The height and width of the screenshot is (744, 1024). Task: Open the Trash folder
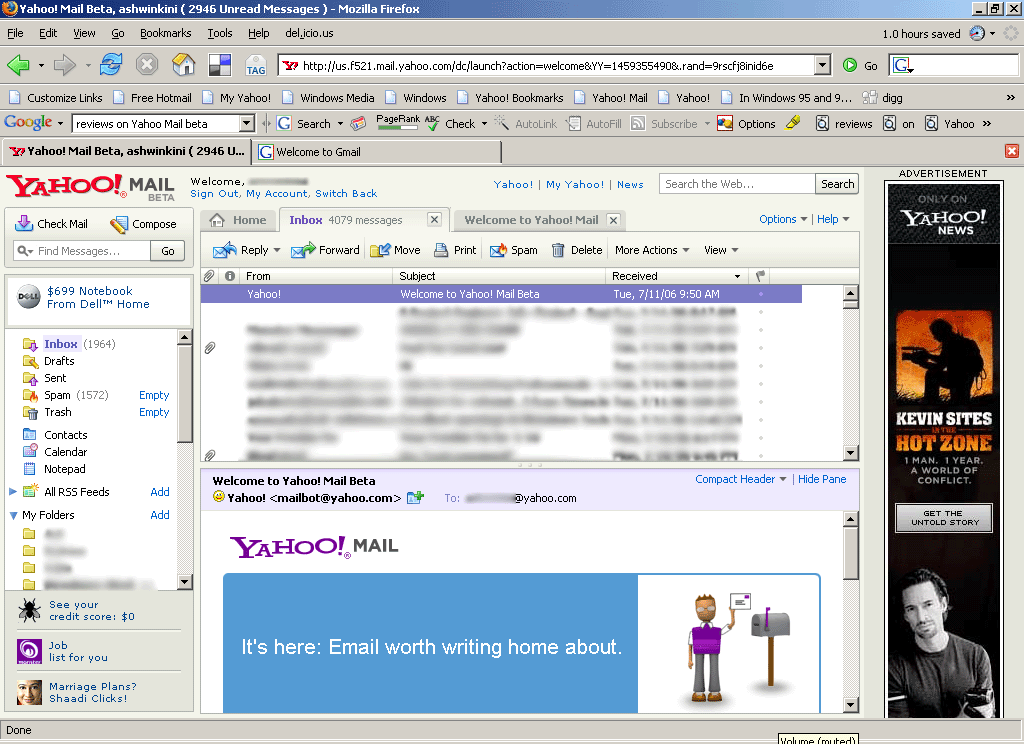[57, 412]
